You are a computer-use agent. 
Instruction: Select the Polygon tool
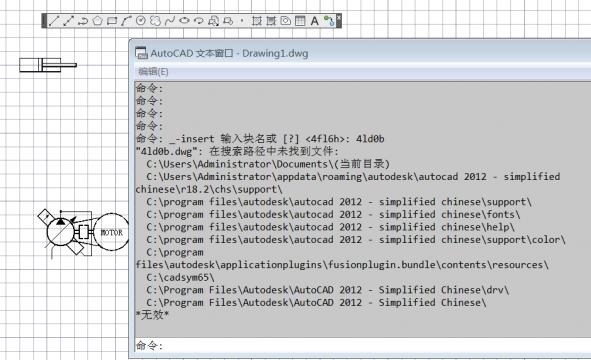coord(97,21)
